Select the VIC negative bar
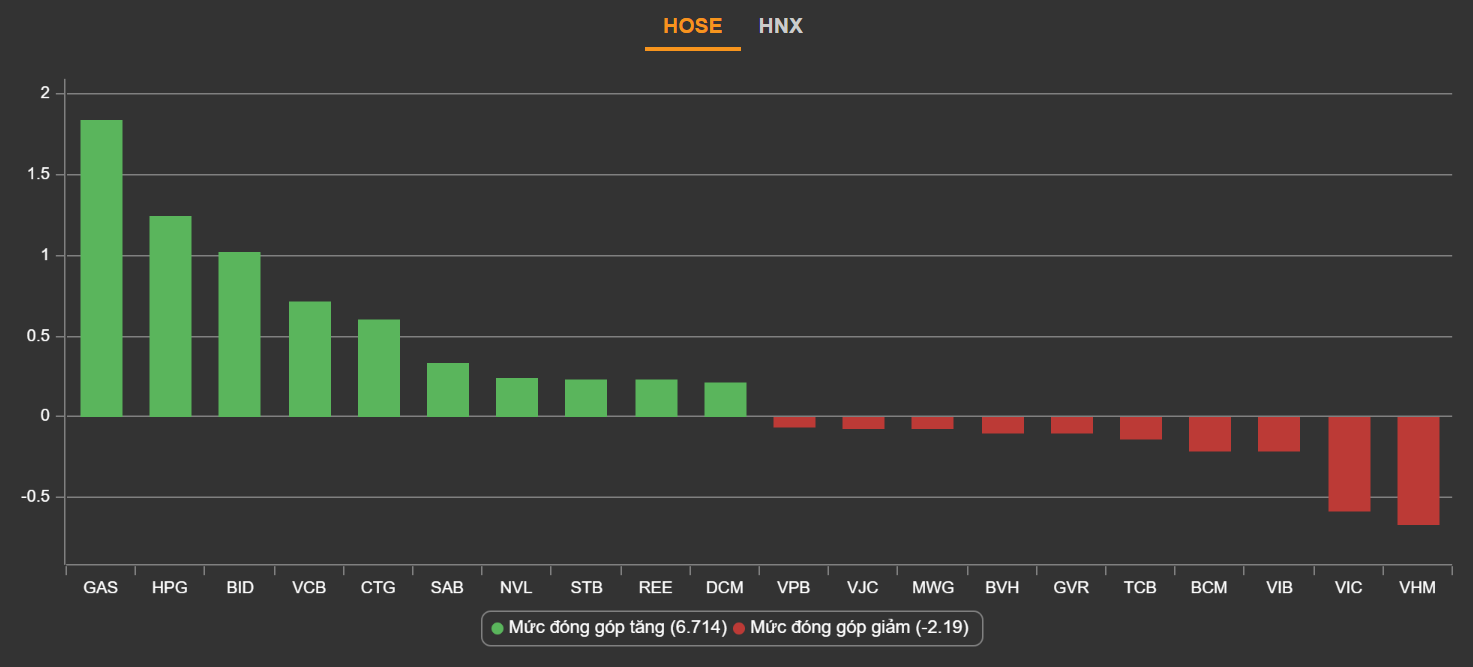This screenshot has height=667, width=1473. click(x=1349, y=464)
